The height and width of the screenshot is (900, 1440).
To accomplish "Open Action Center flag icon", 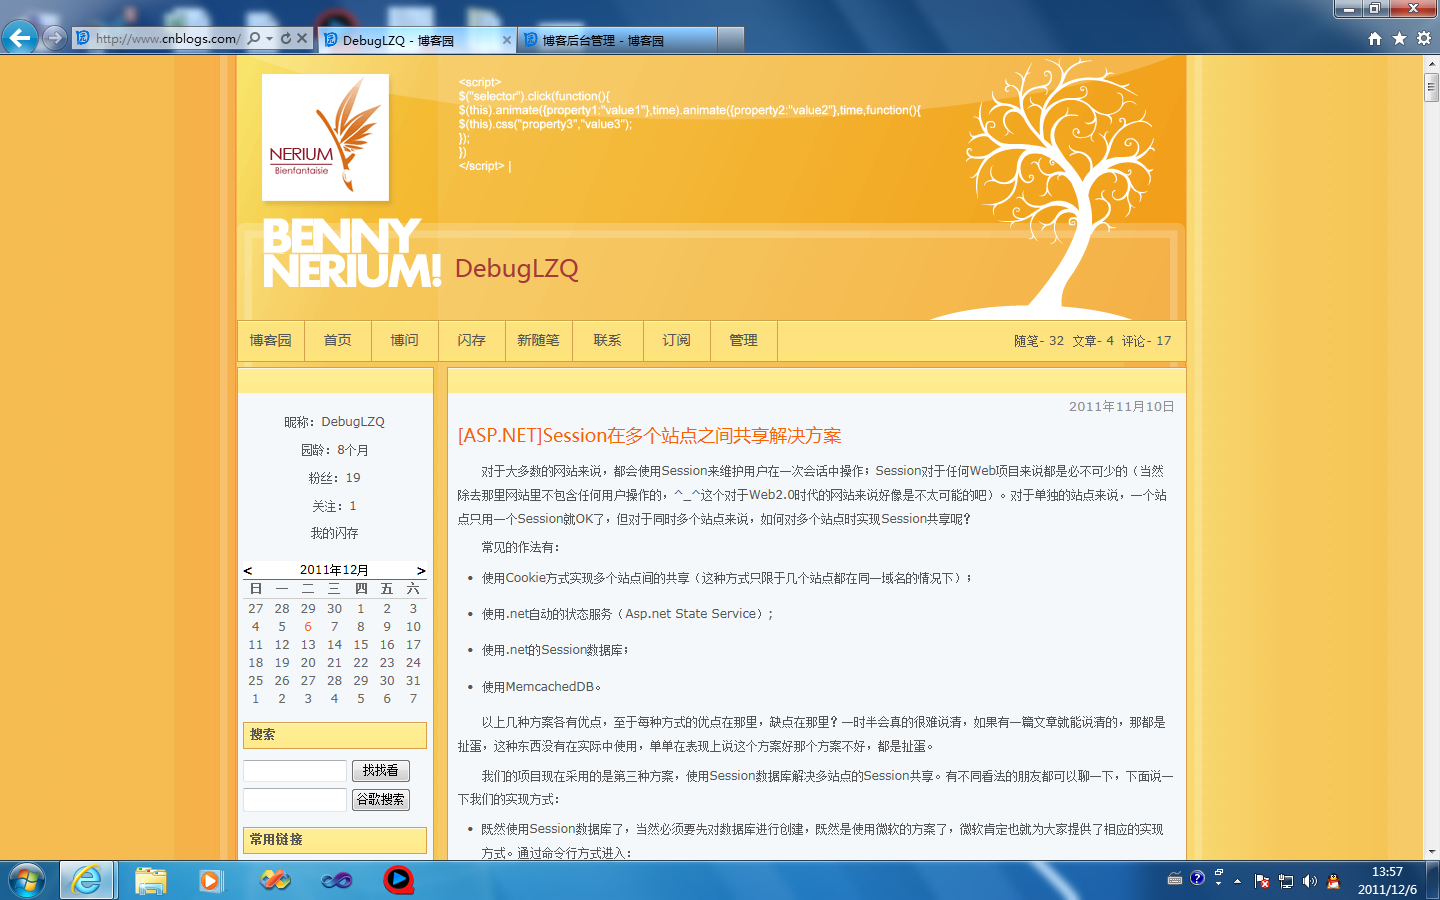I will (1262, 881).
